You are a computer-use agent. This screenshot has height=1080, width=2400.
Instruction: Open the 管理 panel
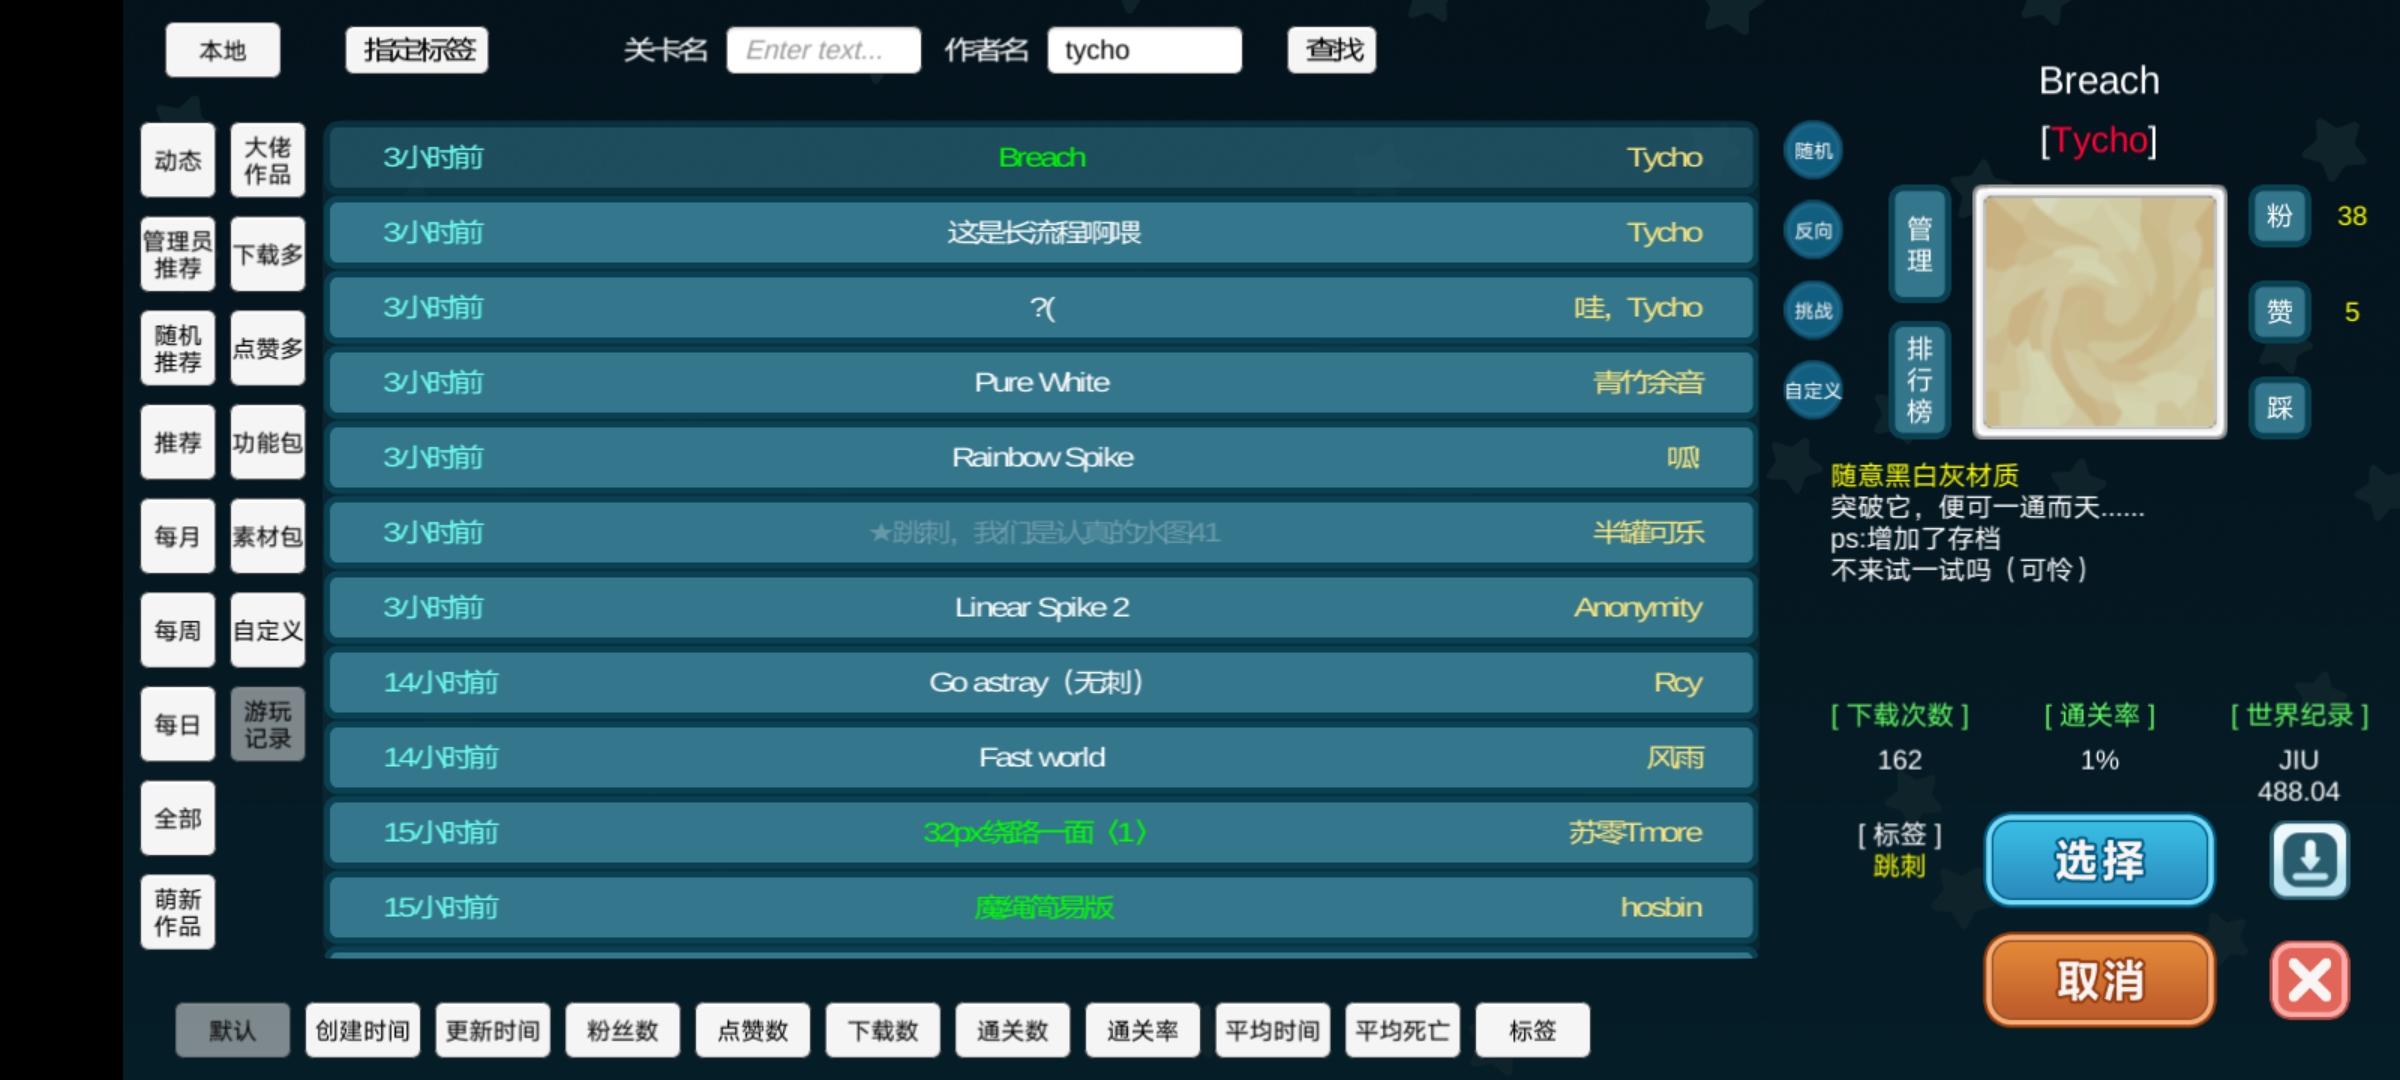coord(1919,244)
